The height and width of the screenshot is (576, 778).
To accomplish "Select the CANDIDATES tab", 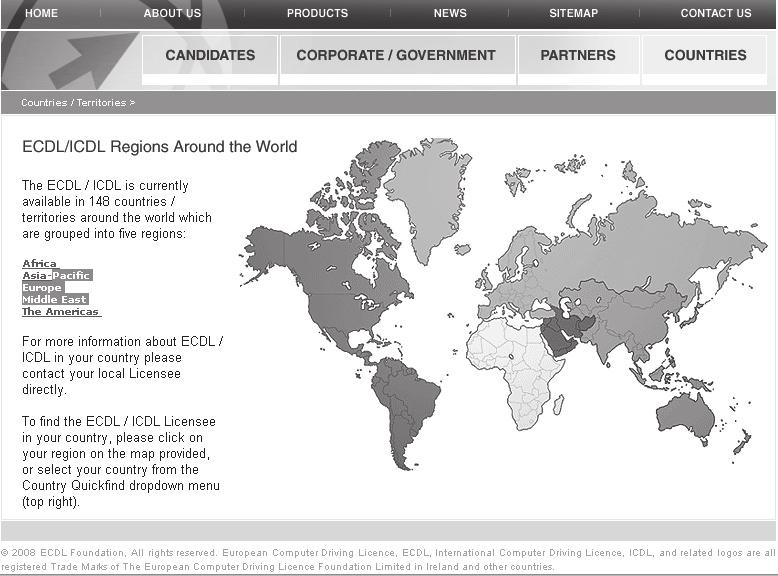I will coord(210,55).
